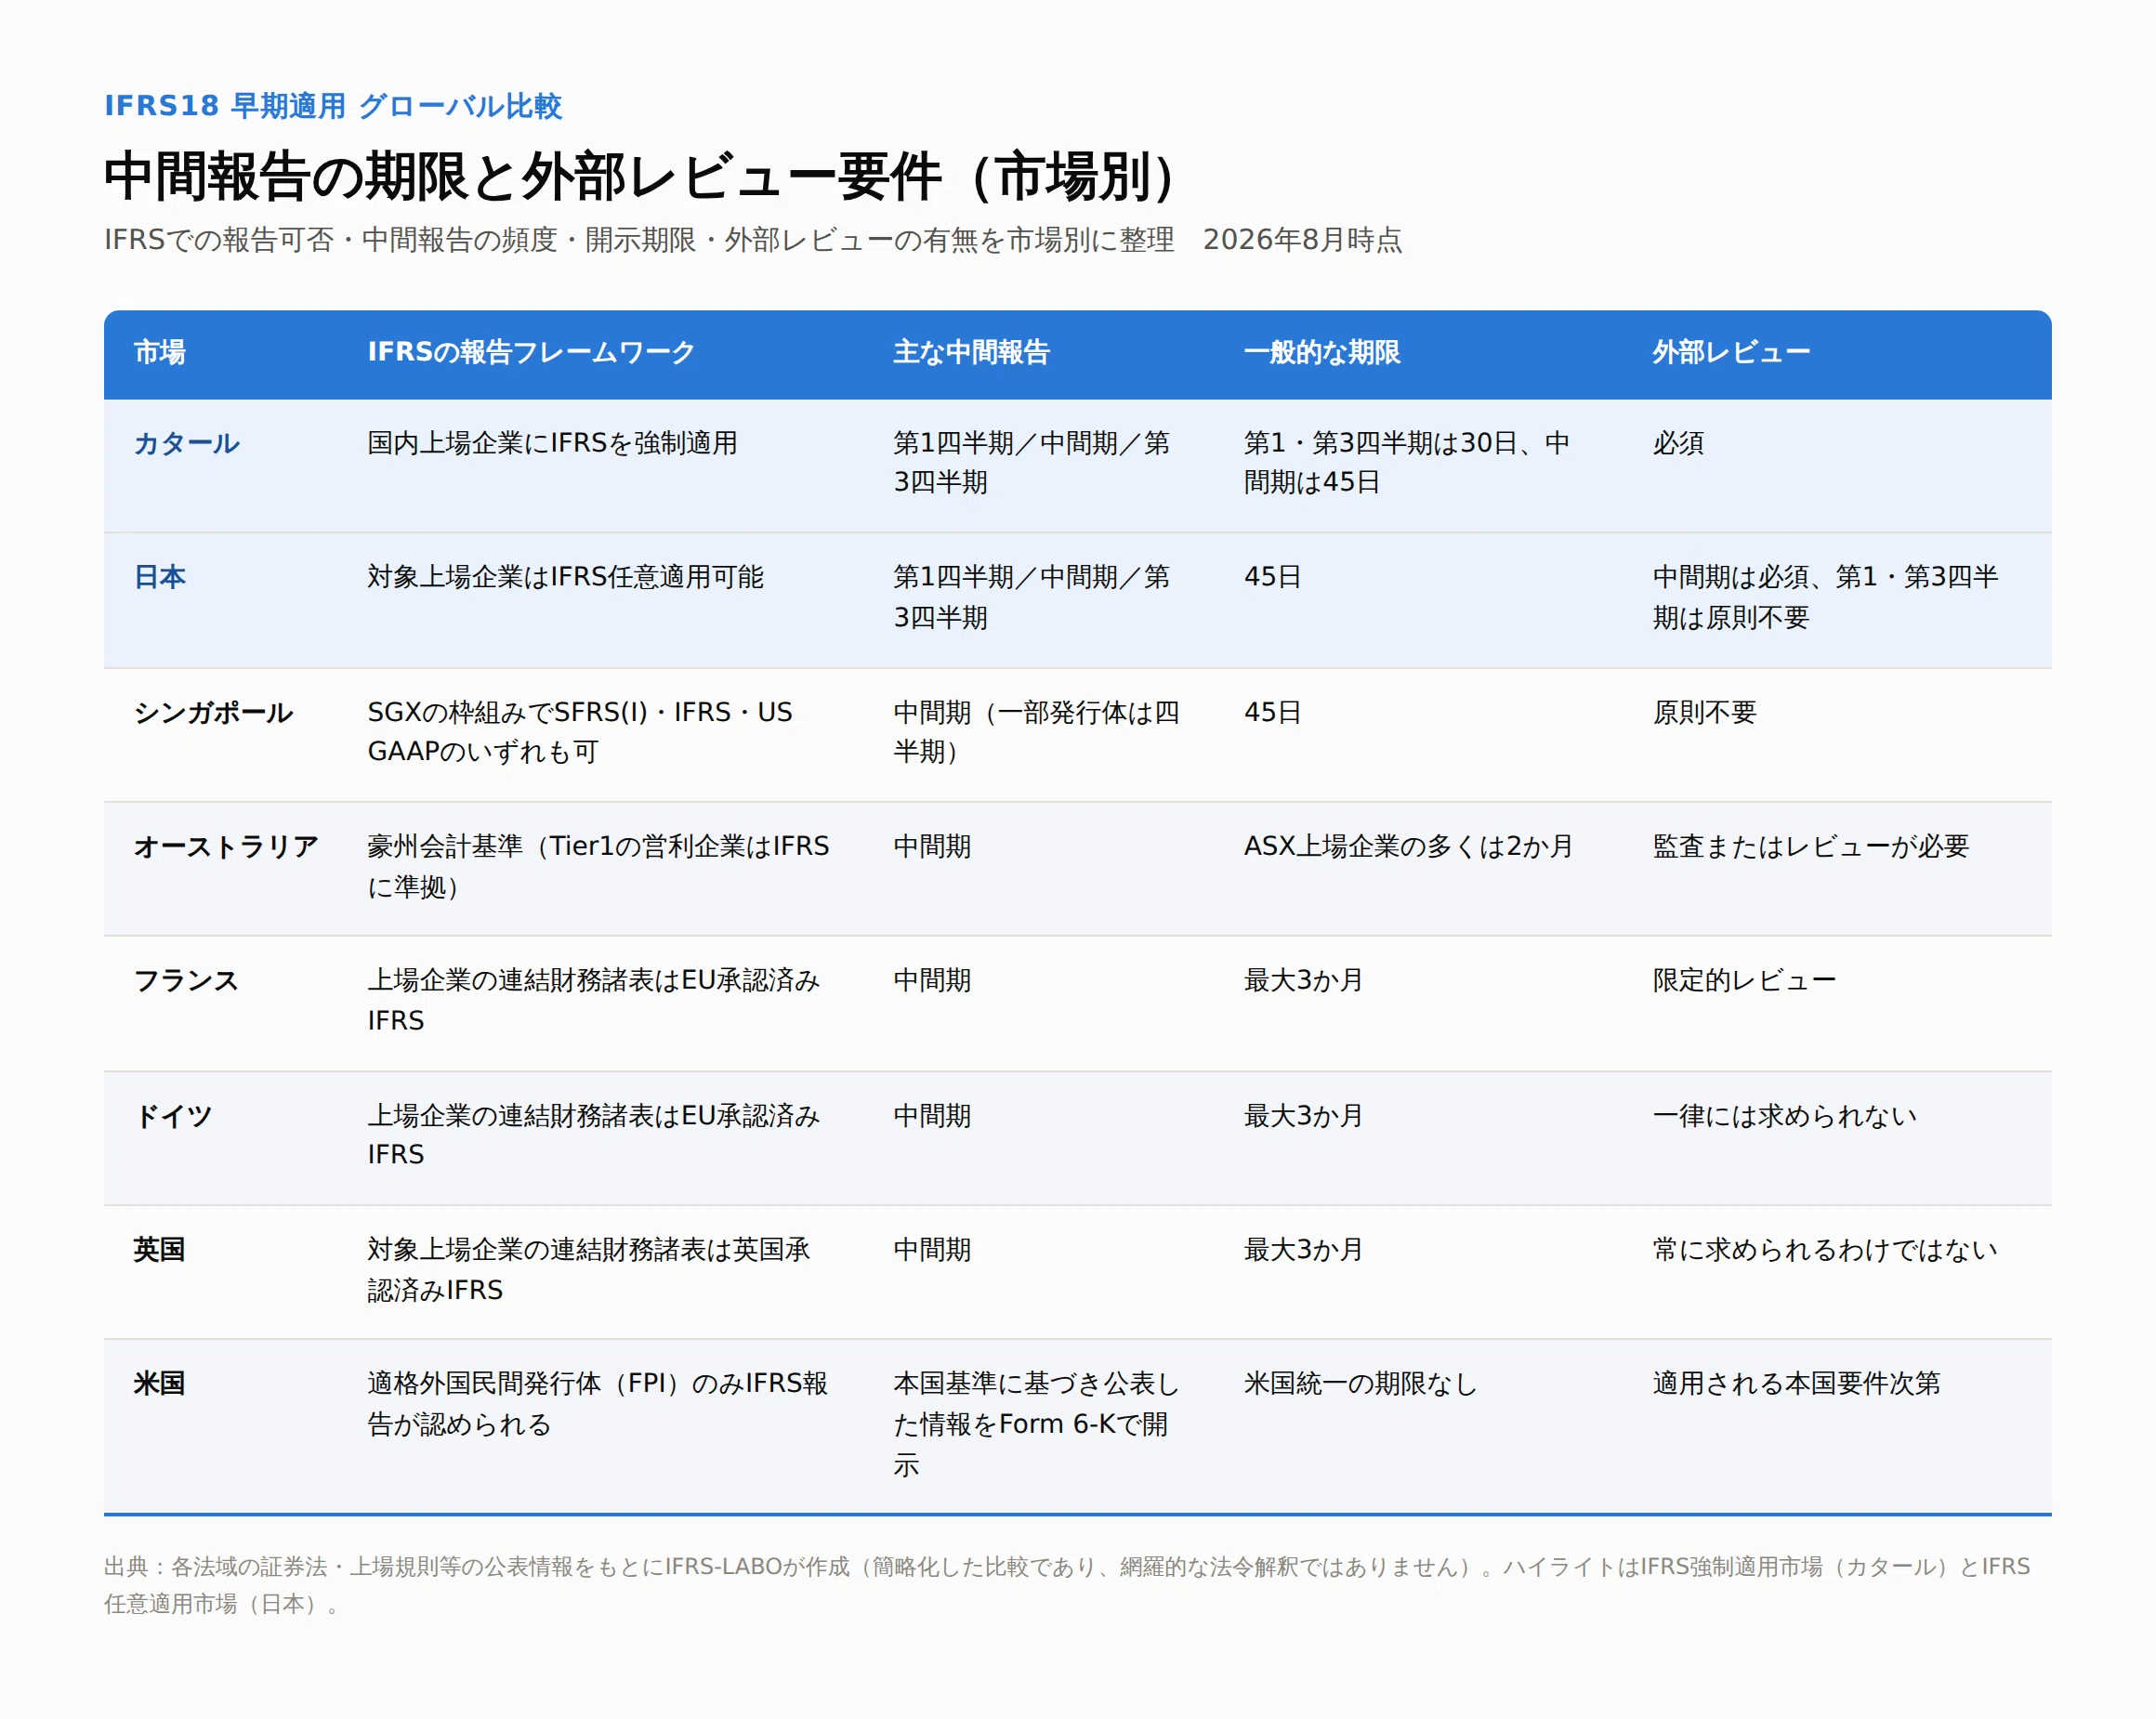Click the 主な中間報告 column header
Image resolution: width=2156 pixels, height=1719 pixels.
971,352
